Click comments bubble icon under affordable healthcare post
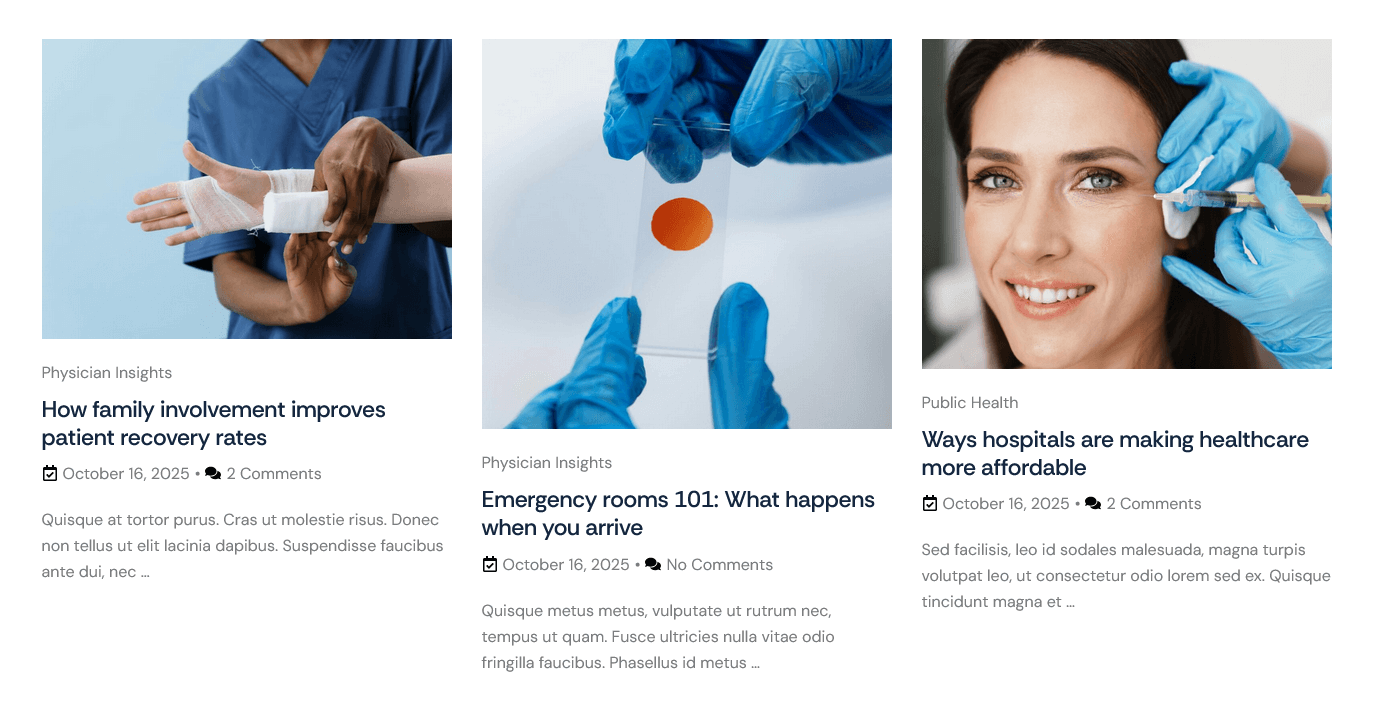The width and height of the screenshot is (1377, 706). (1093, 504)
